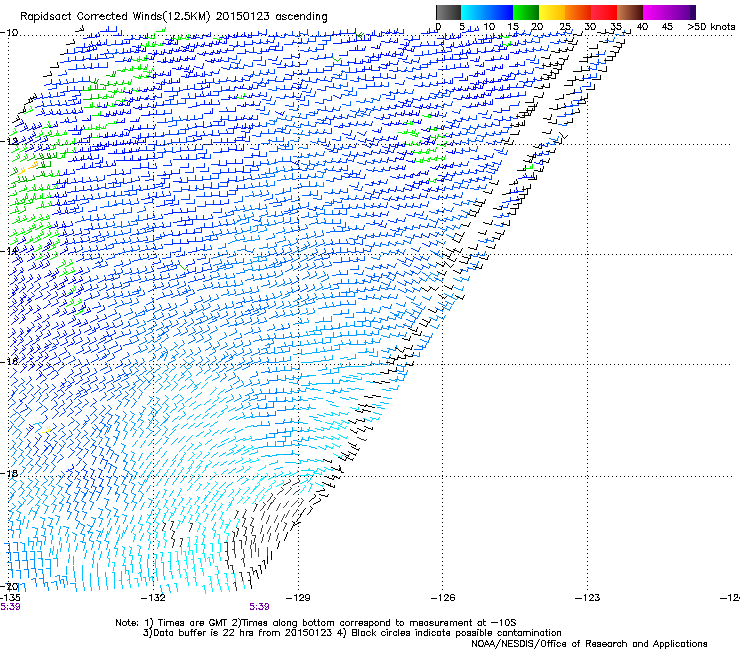Click the purple '5:39' time left of -129
Image resolution: width=740 pixels, height=650 pixels.
coord(259,607)
